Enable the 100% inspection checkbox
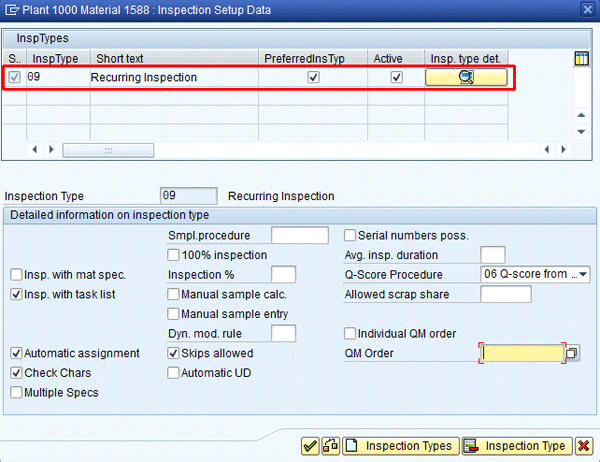600x462 pixels. (174, 255)
